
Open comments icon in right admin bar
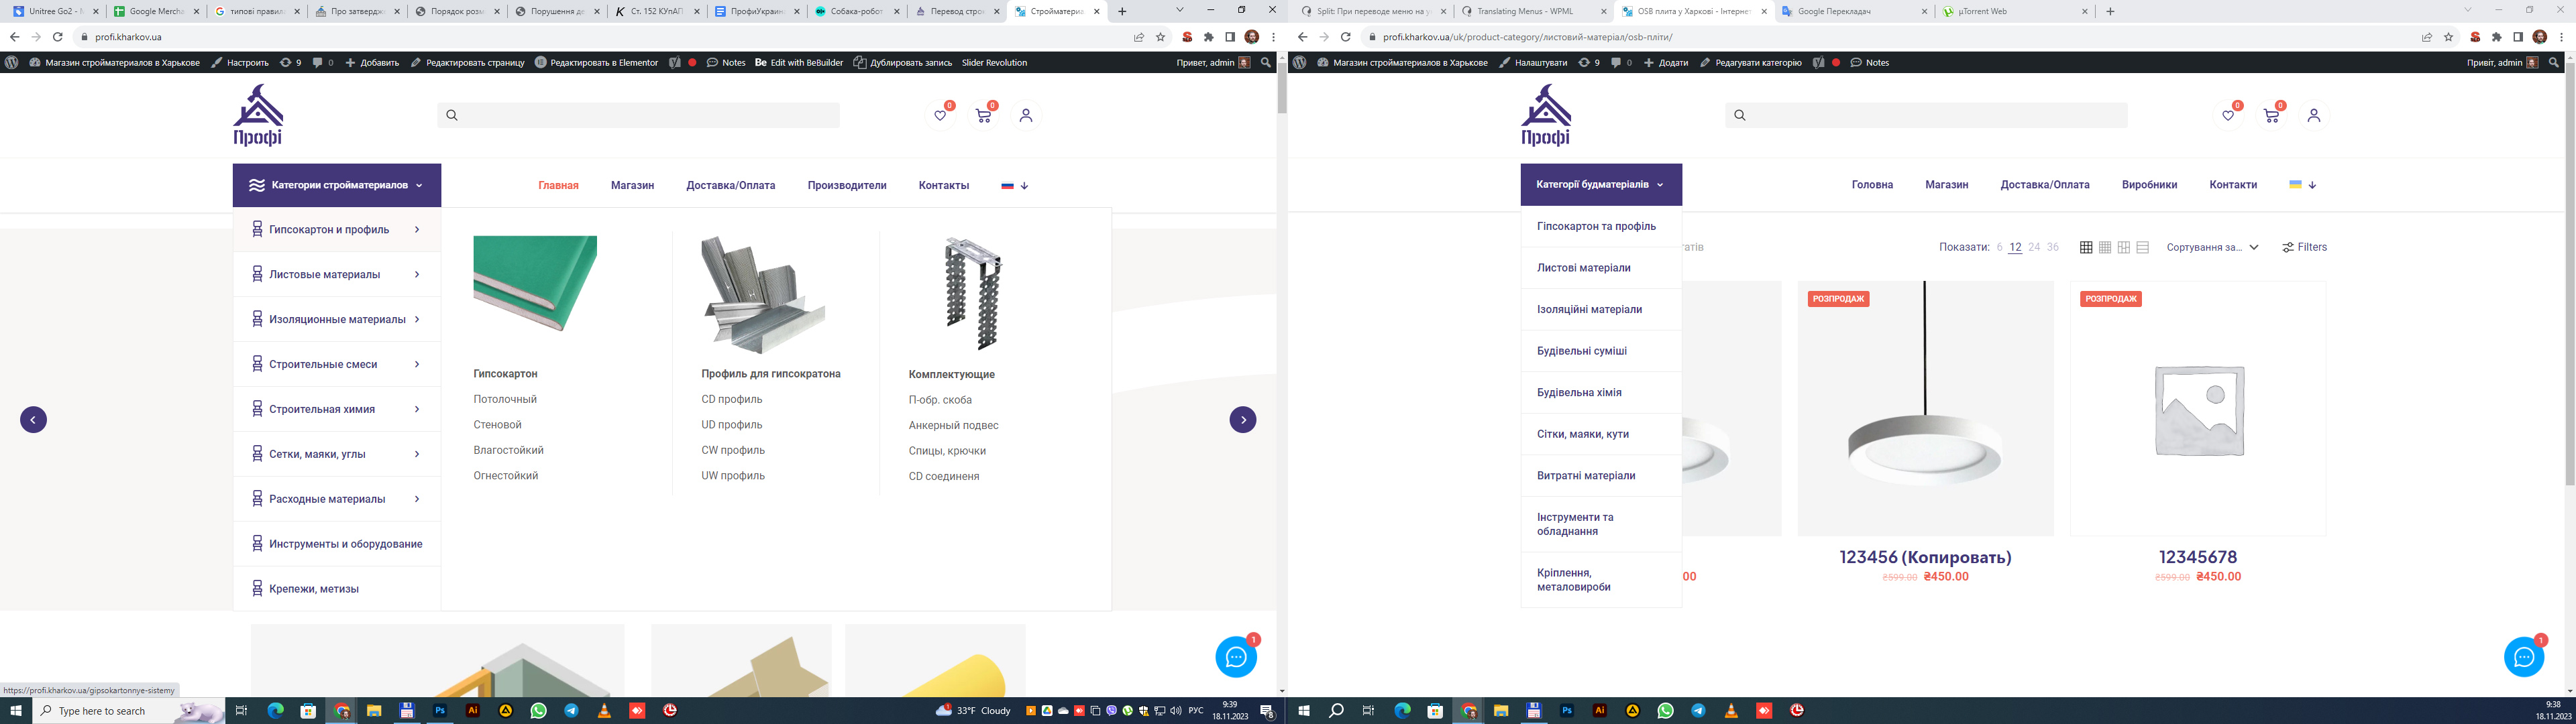click(x=1621, y=62)
